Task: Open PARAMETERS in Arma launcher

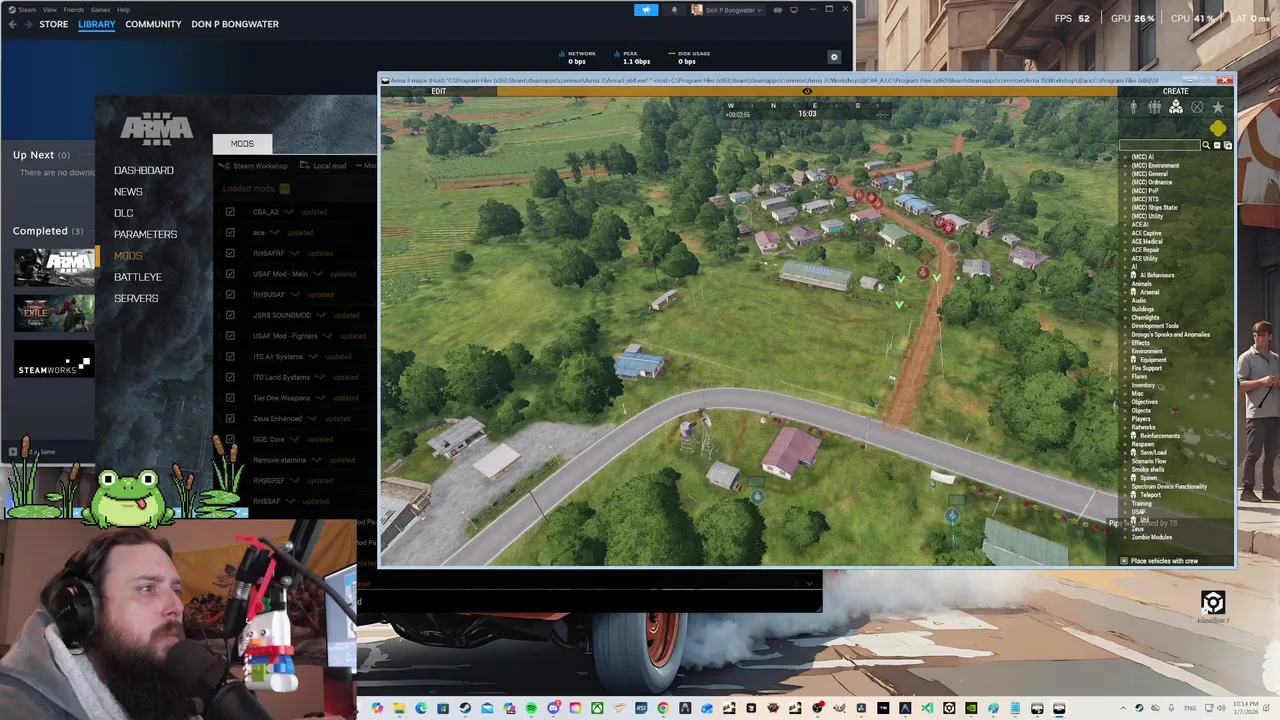Action: 145,234
